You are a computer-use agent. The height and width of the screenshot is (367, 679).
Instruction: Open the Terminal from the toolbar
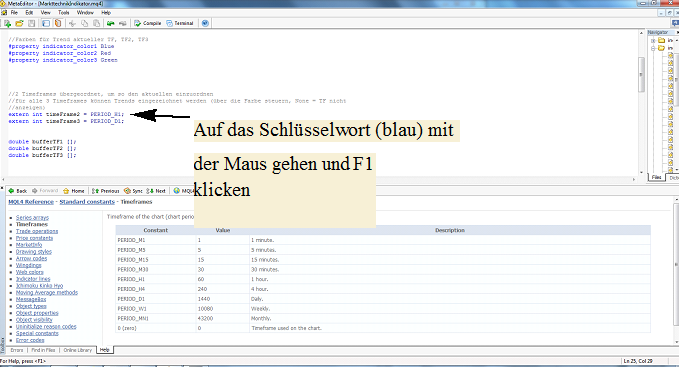tap(180, 23)
